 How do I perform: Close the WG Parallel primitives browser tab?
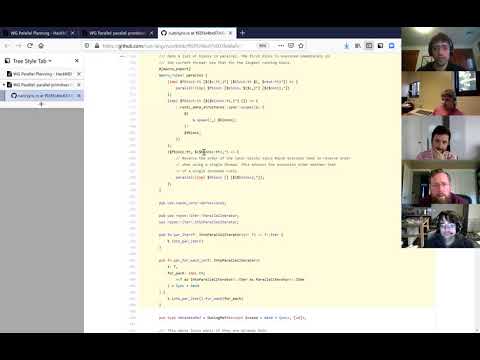(151, 33)
